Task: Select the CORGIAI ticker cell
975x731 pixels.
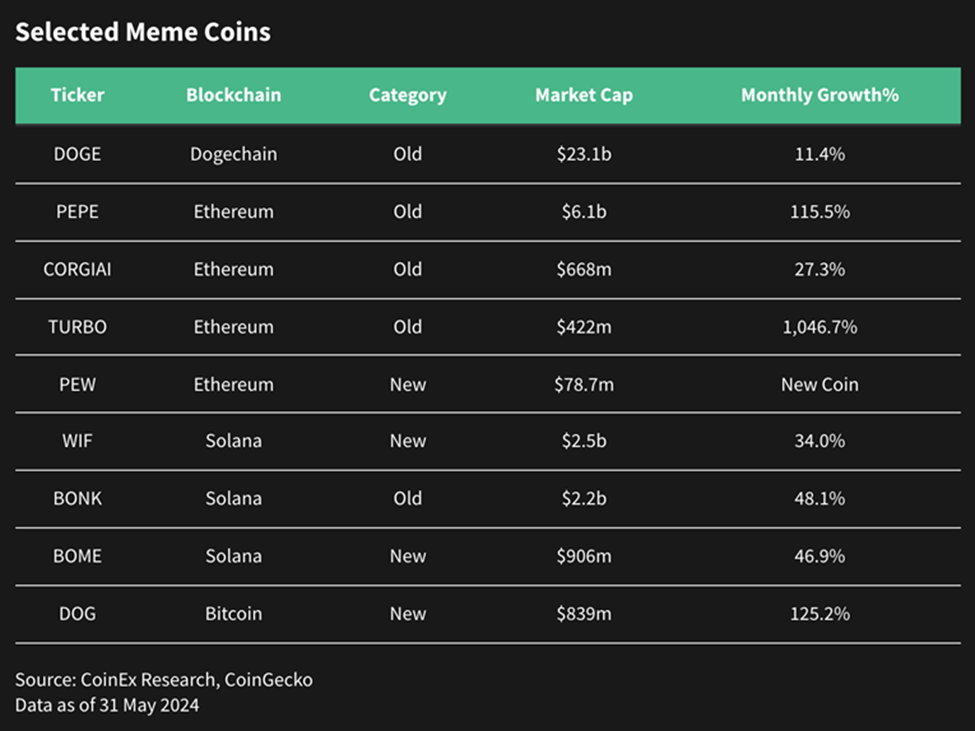Action: (77, 269)
